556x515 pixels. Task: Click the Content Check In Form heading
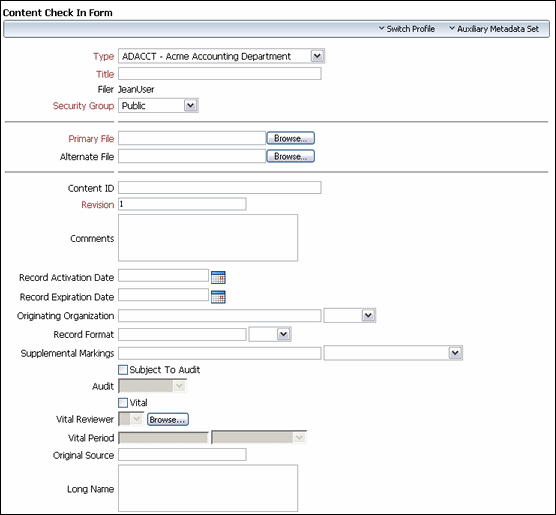pos(58,13)
